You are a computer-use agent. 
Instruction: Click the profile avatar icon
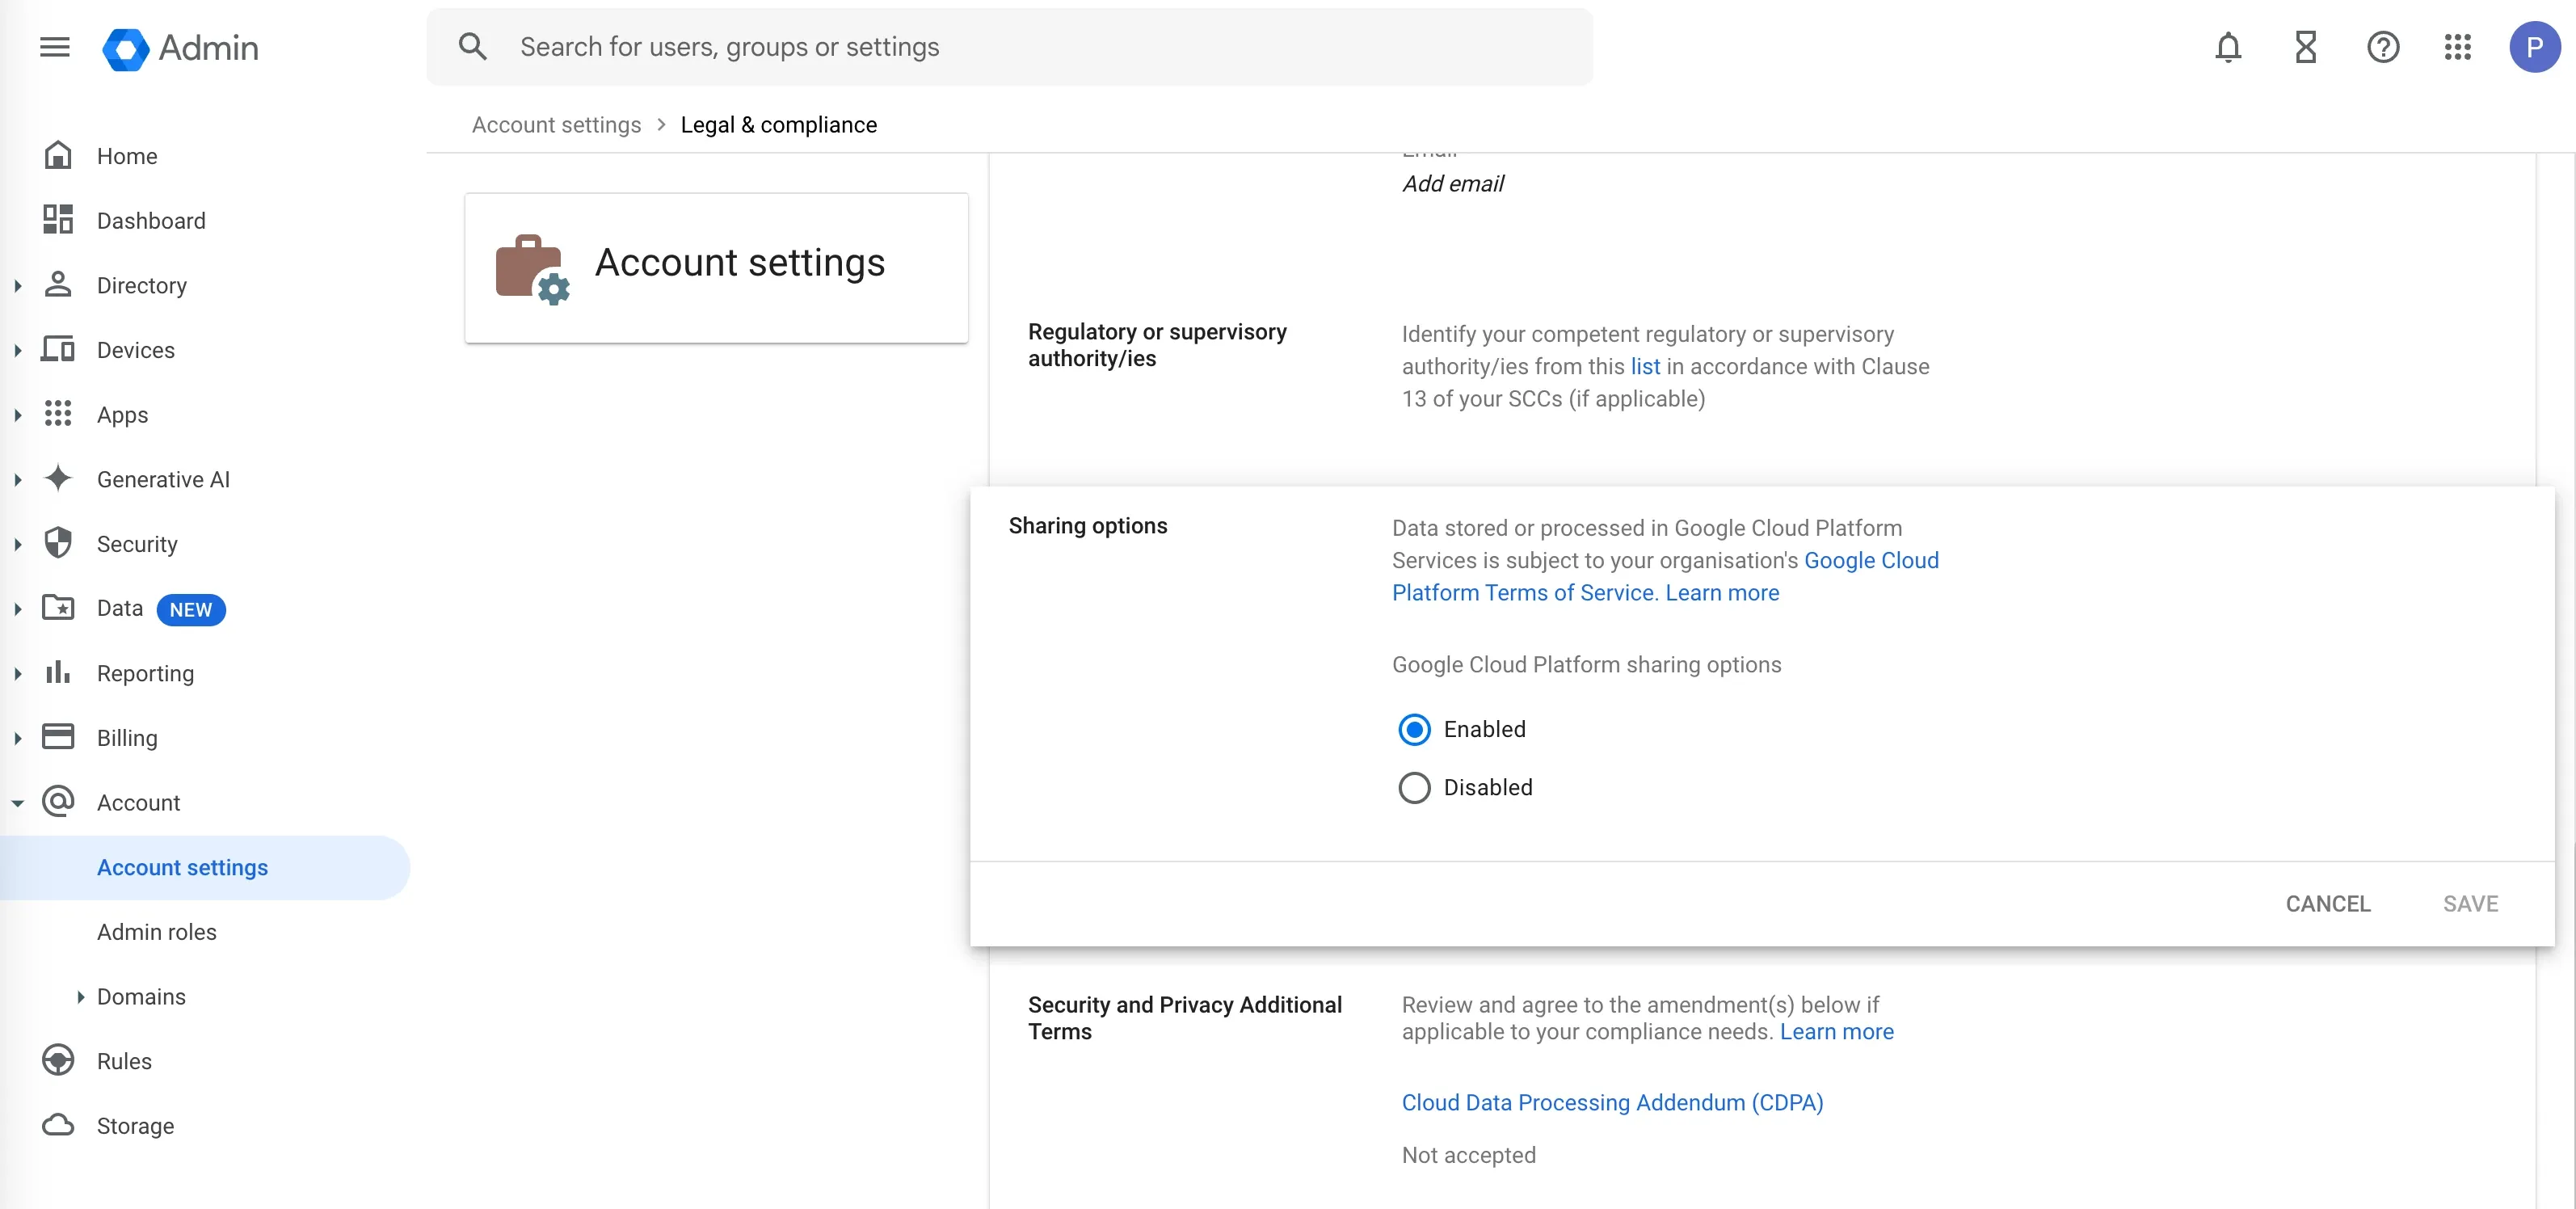pyautogui.click(x=2536, y=47)
